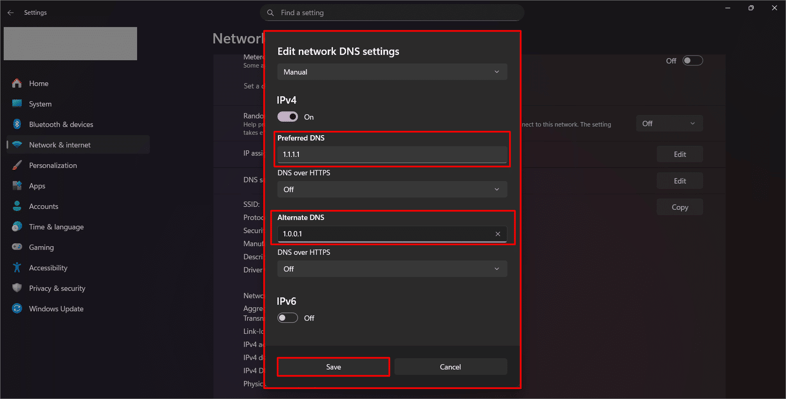Select the Windows Update icon
This screenshot has height=399, width=786.
pyautogui.click(x=17, y=309)
